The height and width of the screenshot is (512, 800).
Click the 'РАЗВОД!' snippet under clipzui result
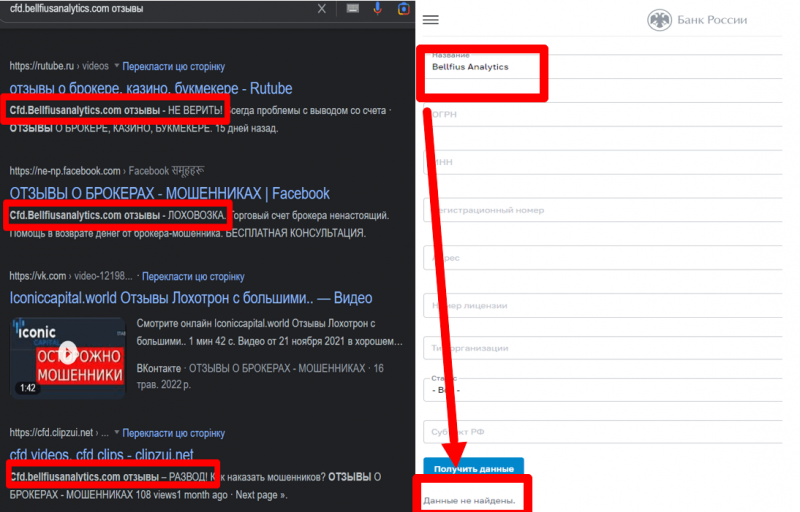click(188, 477)
